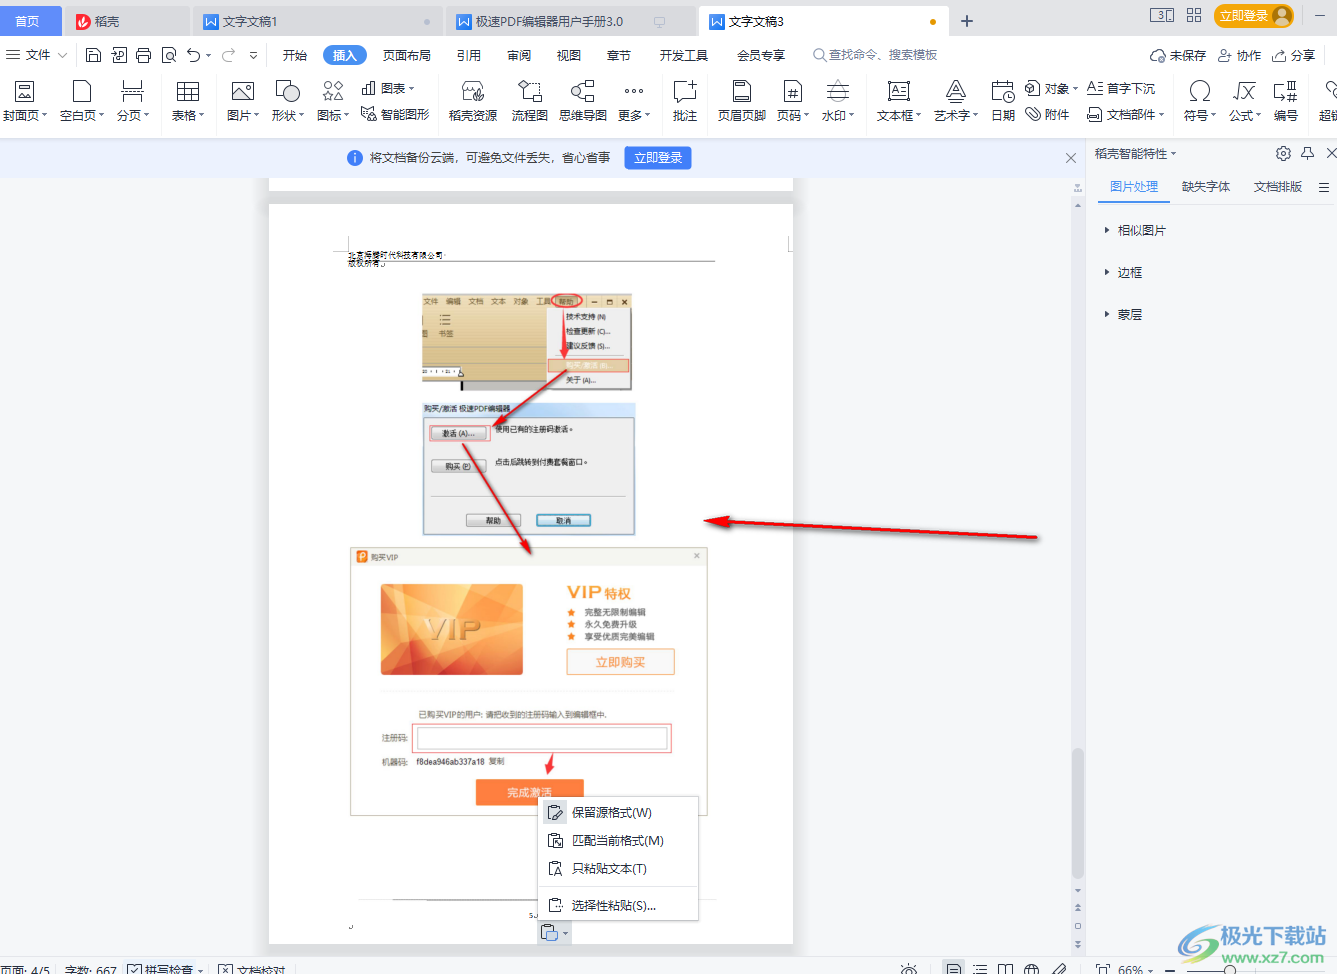1337x974 pixels.
Task: Add a Comment (批注)
Action: [685, 101]
